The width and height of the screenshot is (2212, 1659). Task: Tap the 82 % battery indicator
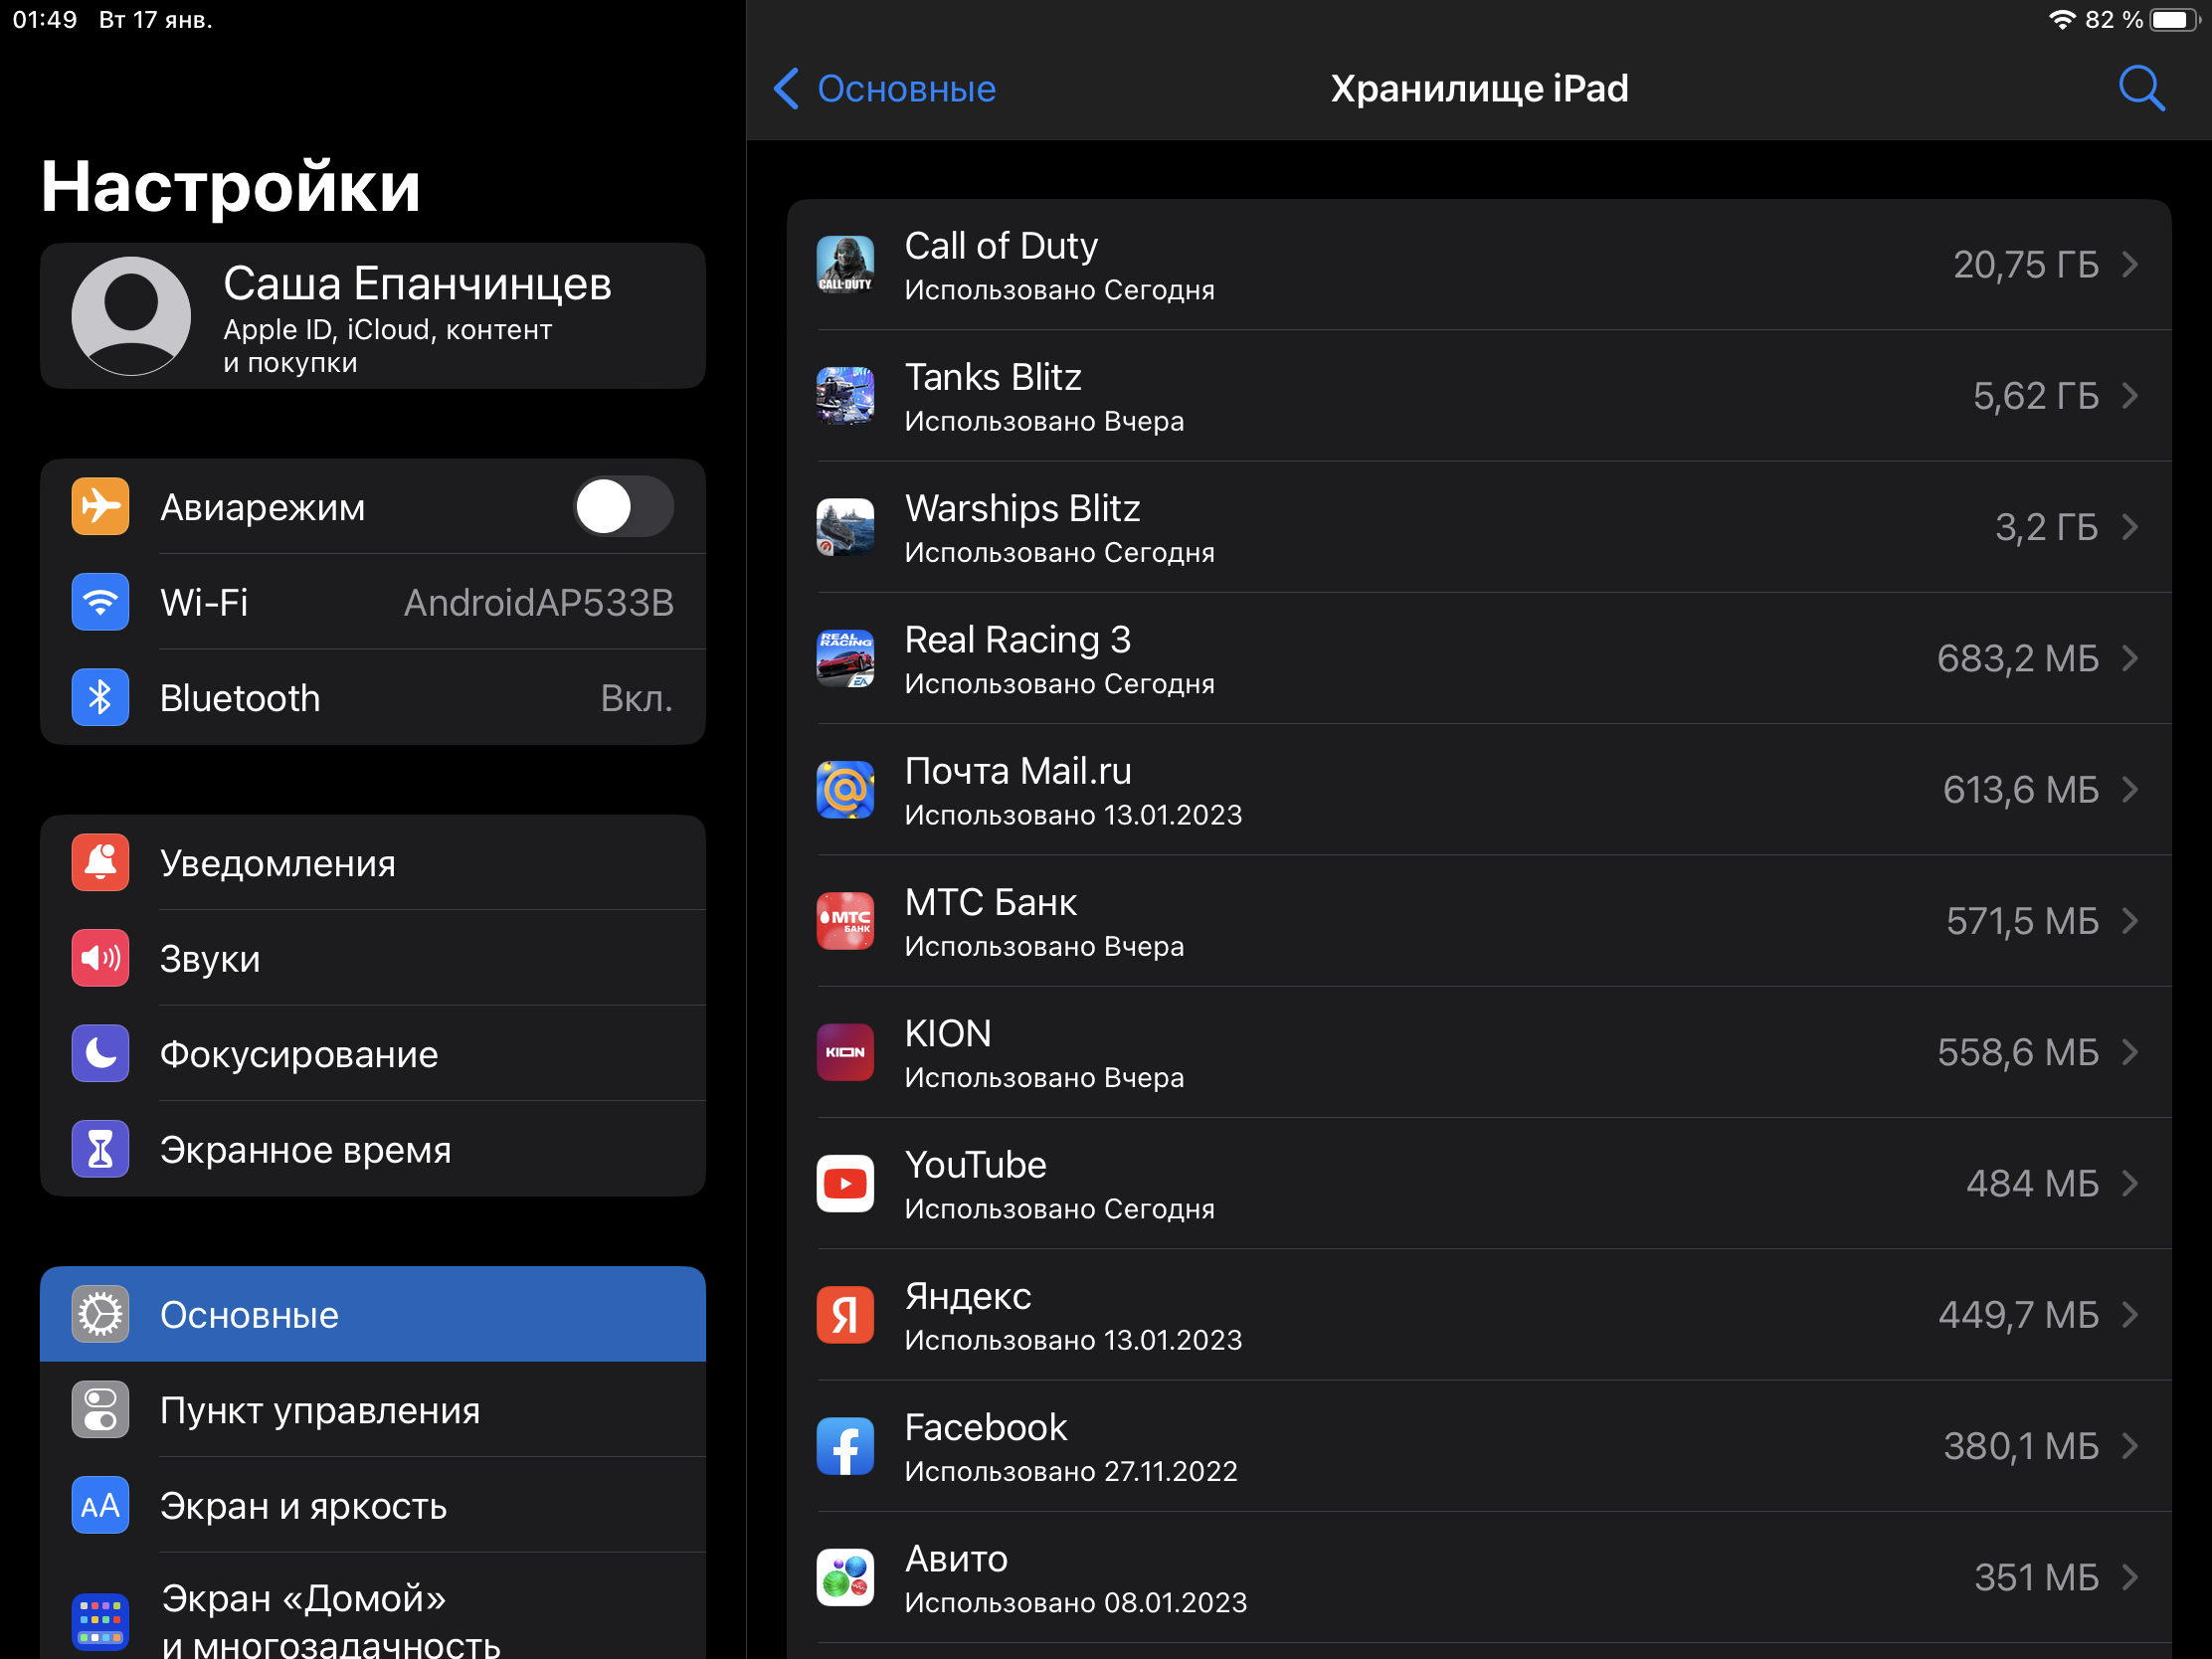2141,20
